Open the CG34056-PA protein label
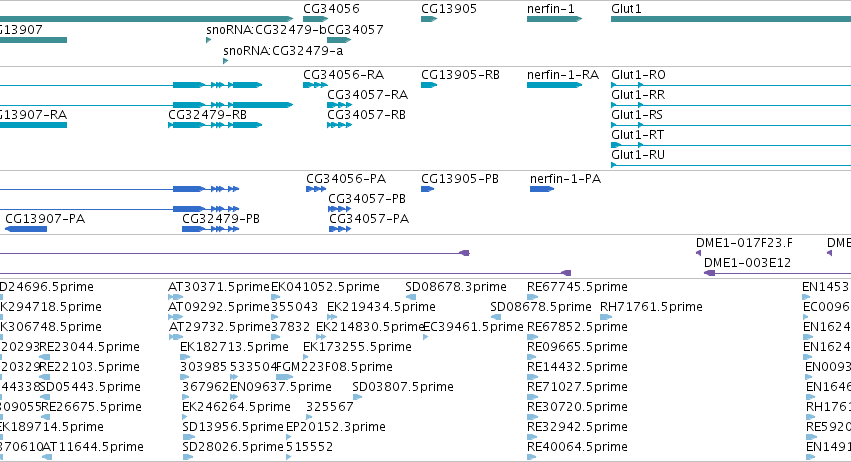The image size is (851, 462). (x=346, y=179)
